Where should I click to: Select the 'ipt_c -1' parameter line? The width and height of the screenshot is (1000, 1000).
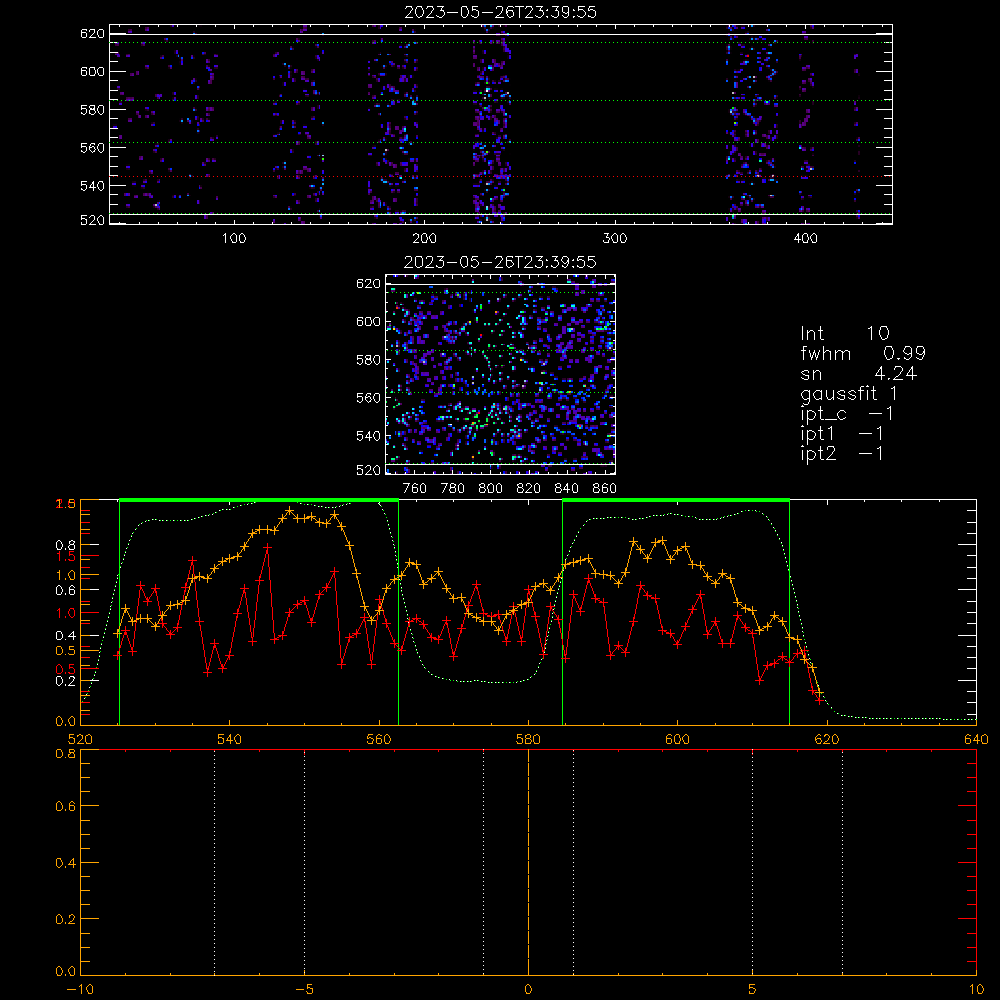(847, 414)
